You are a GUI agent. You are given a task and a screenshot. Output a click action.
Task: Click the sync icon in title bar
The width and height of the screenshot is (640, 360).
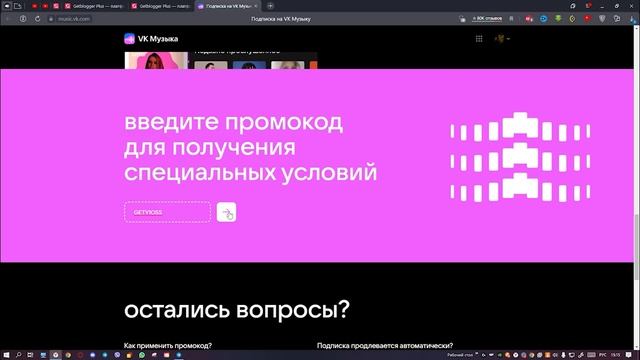tap(573, 6)
